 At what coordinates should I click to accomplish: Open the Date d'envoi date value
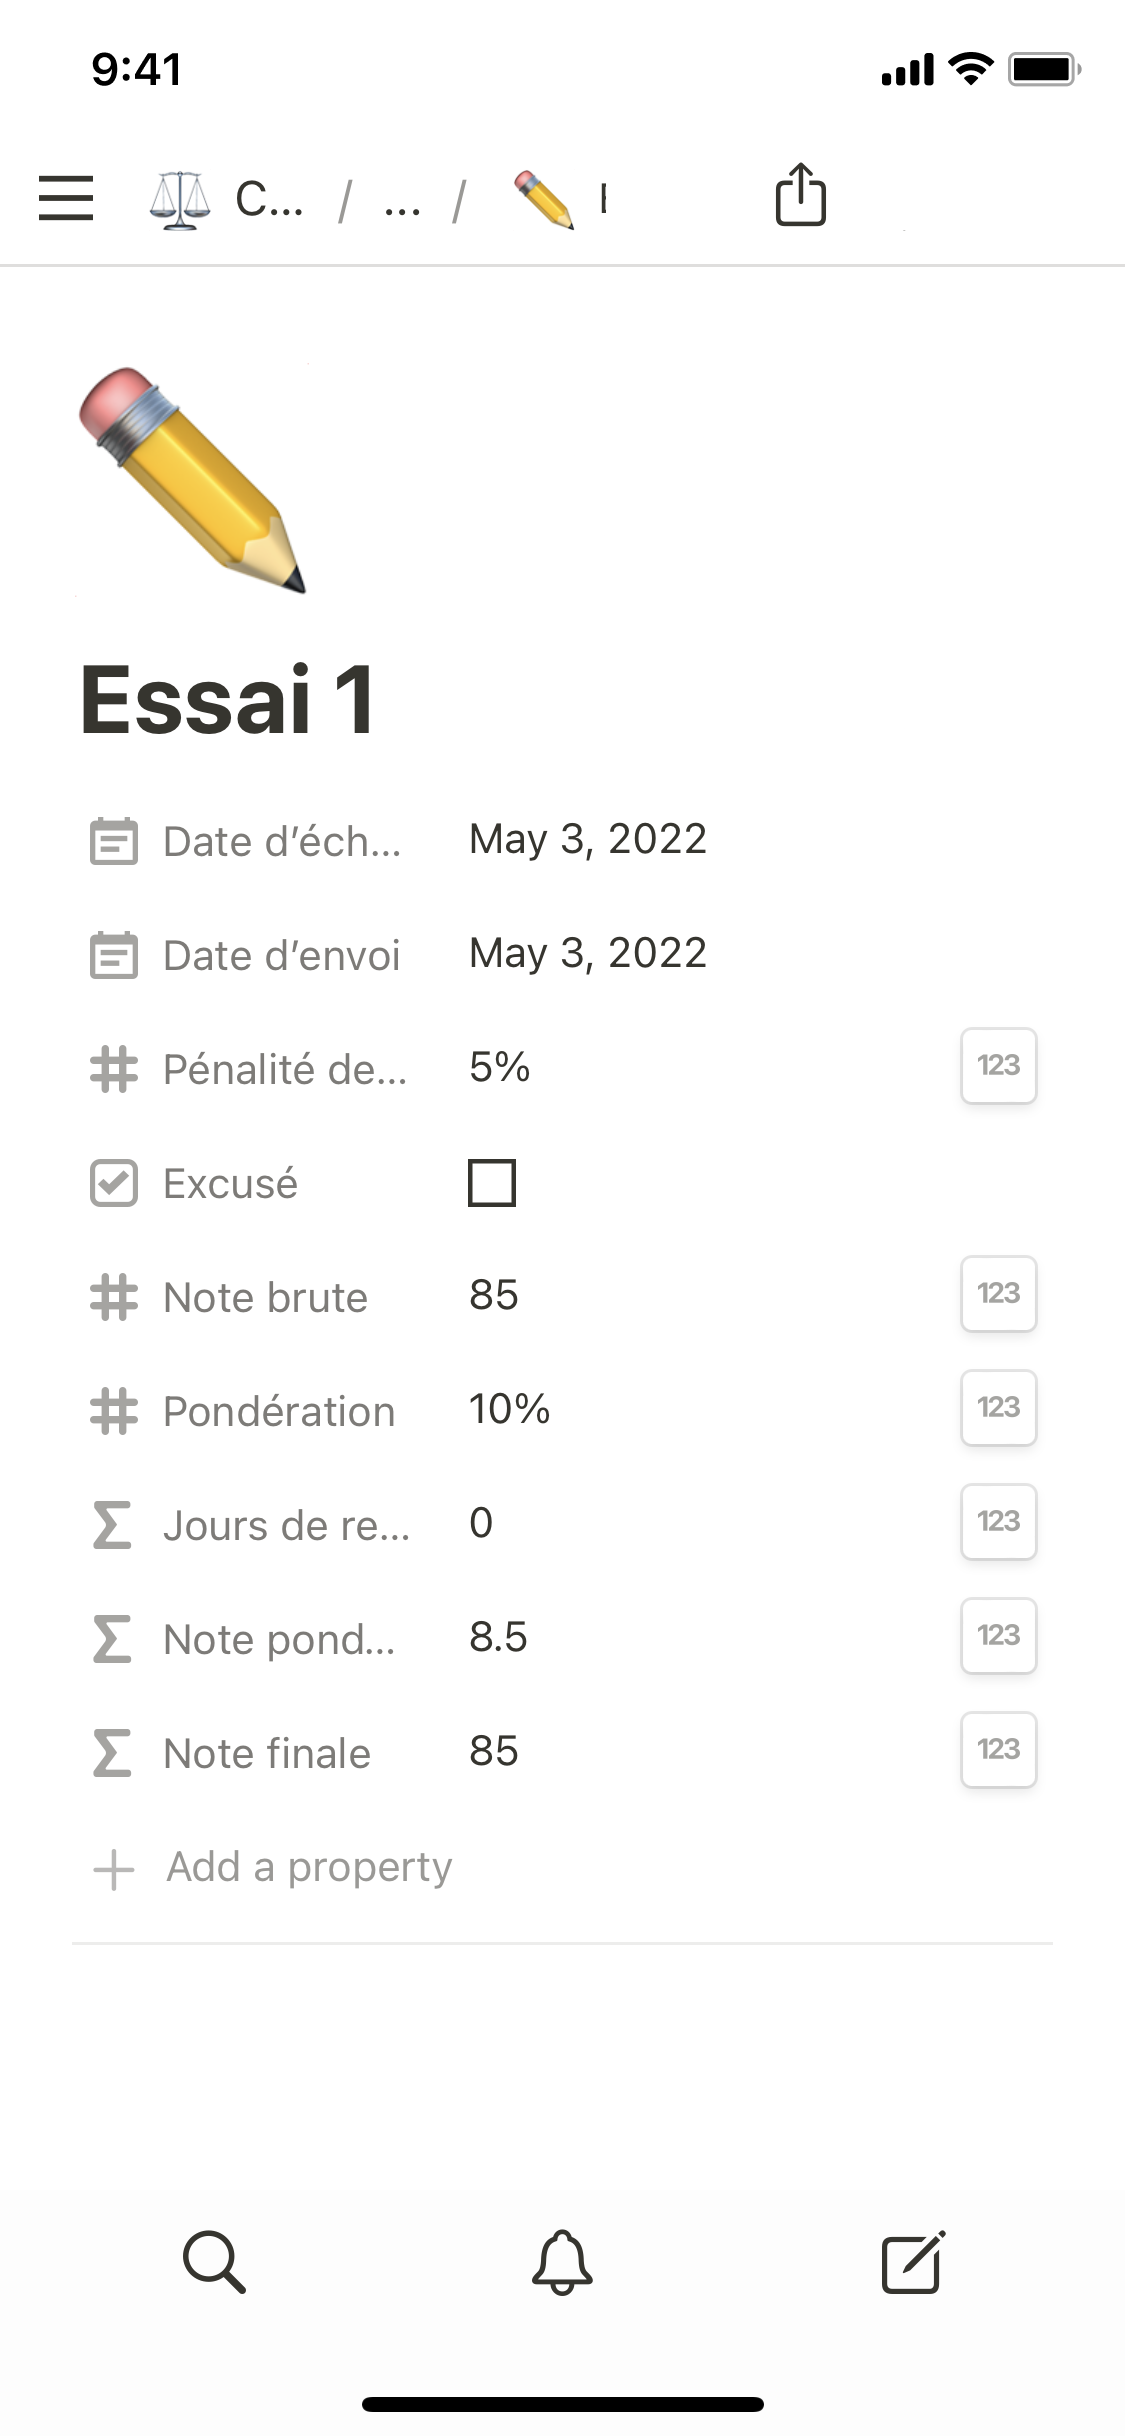[588, 954]
